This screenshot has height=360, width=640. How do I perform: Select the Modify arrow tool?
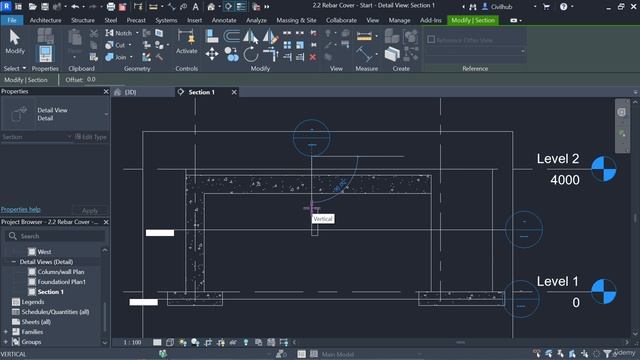15,42
